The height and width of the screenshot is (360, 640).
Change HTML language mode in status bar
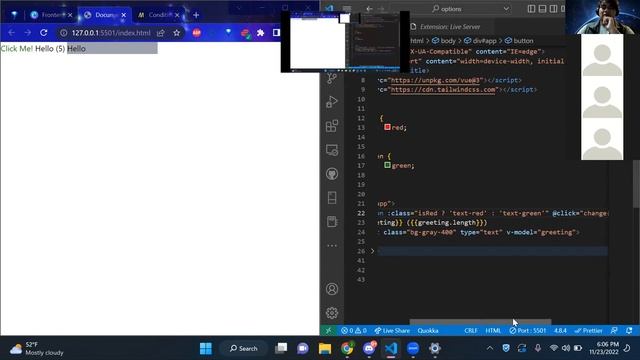tap(493, 331)
